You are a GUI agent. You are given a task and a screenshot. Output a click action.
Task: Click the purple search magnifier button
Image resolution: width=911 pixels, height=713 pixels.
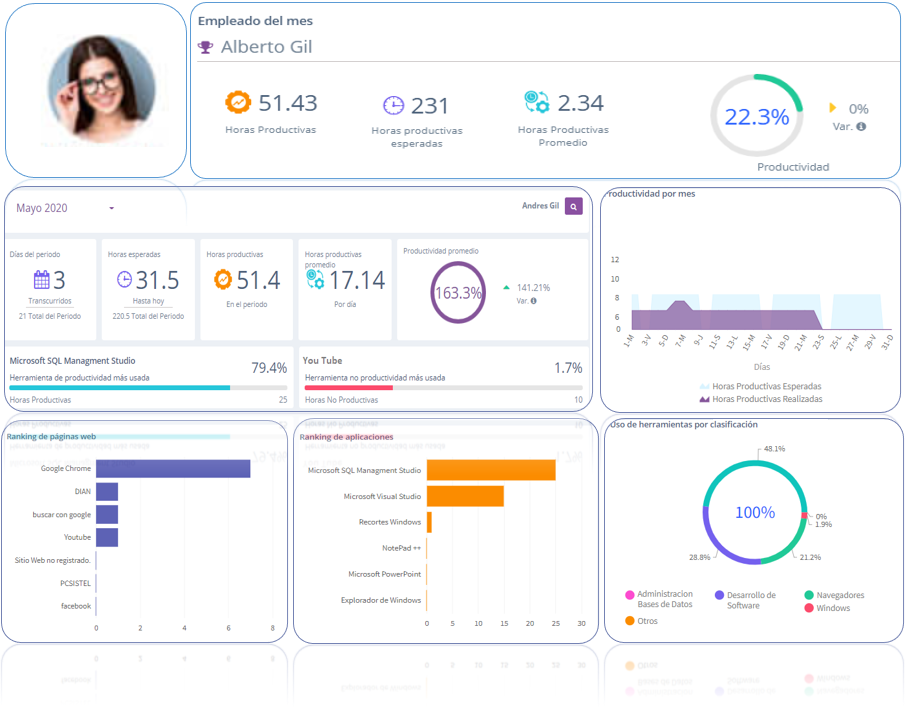pyautogui.click(x=573, y=206)
